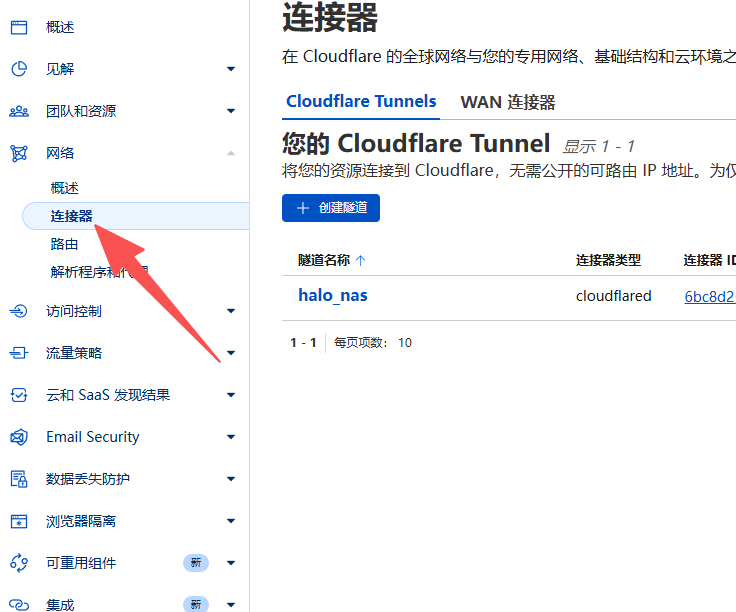
Task: Expand the 见解 menu arrow
Action: [x=231, y=69]
